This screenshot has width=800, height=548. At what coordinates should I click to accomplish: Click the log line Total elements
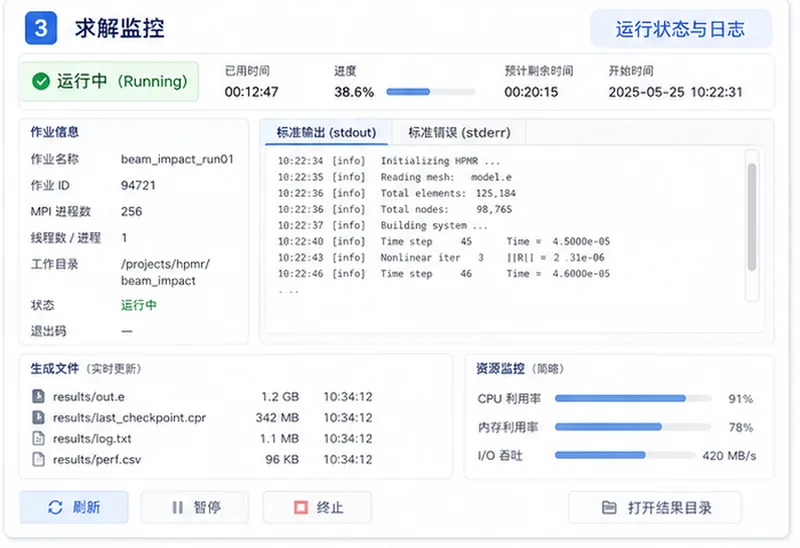397,193
